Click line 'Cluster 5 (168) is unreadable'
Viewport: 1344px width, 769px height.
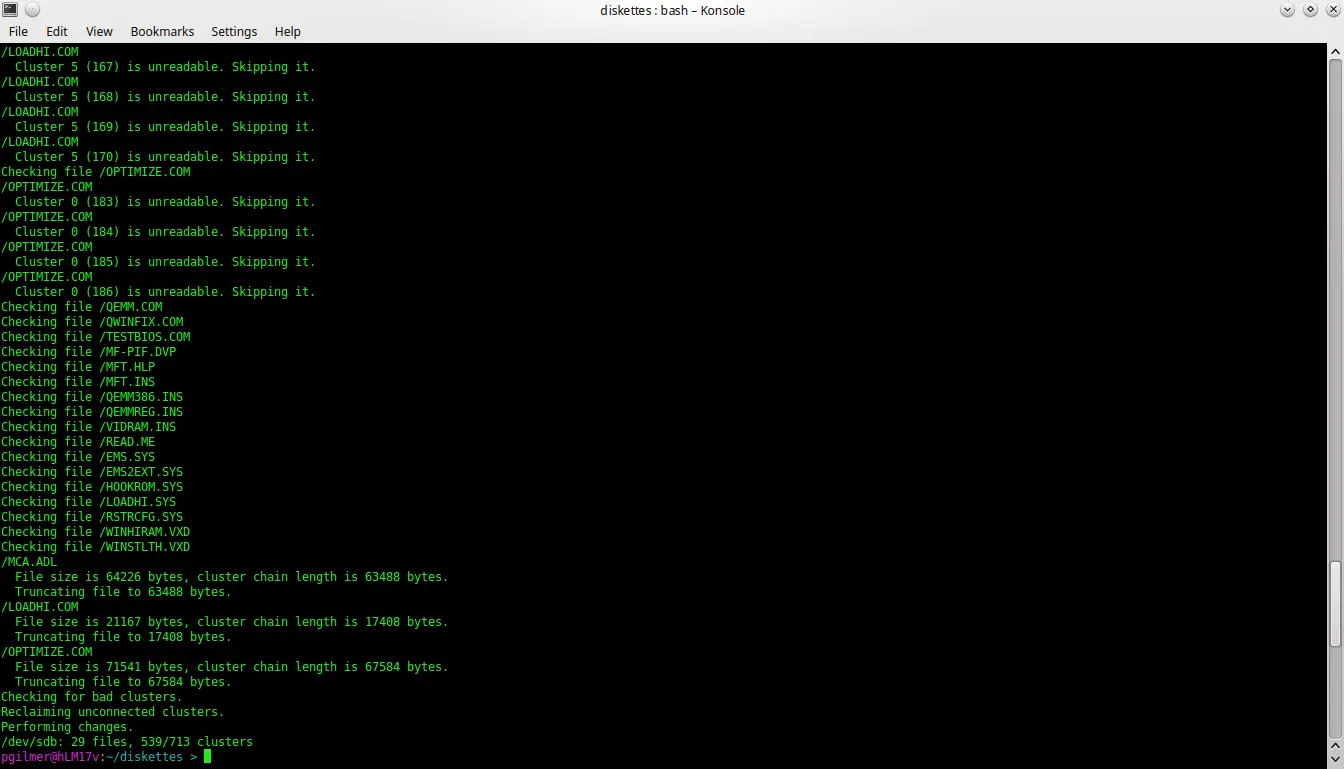165,97
